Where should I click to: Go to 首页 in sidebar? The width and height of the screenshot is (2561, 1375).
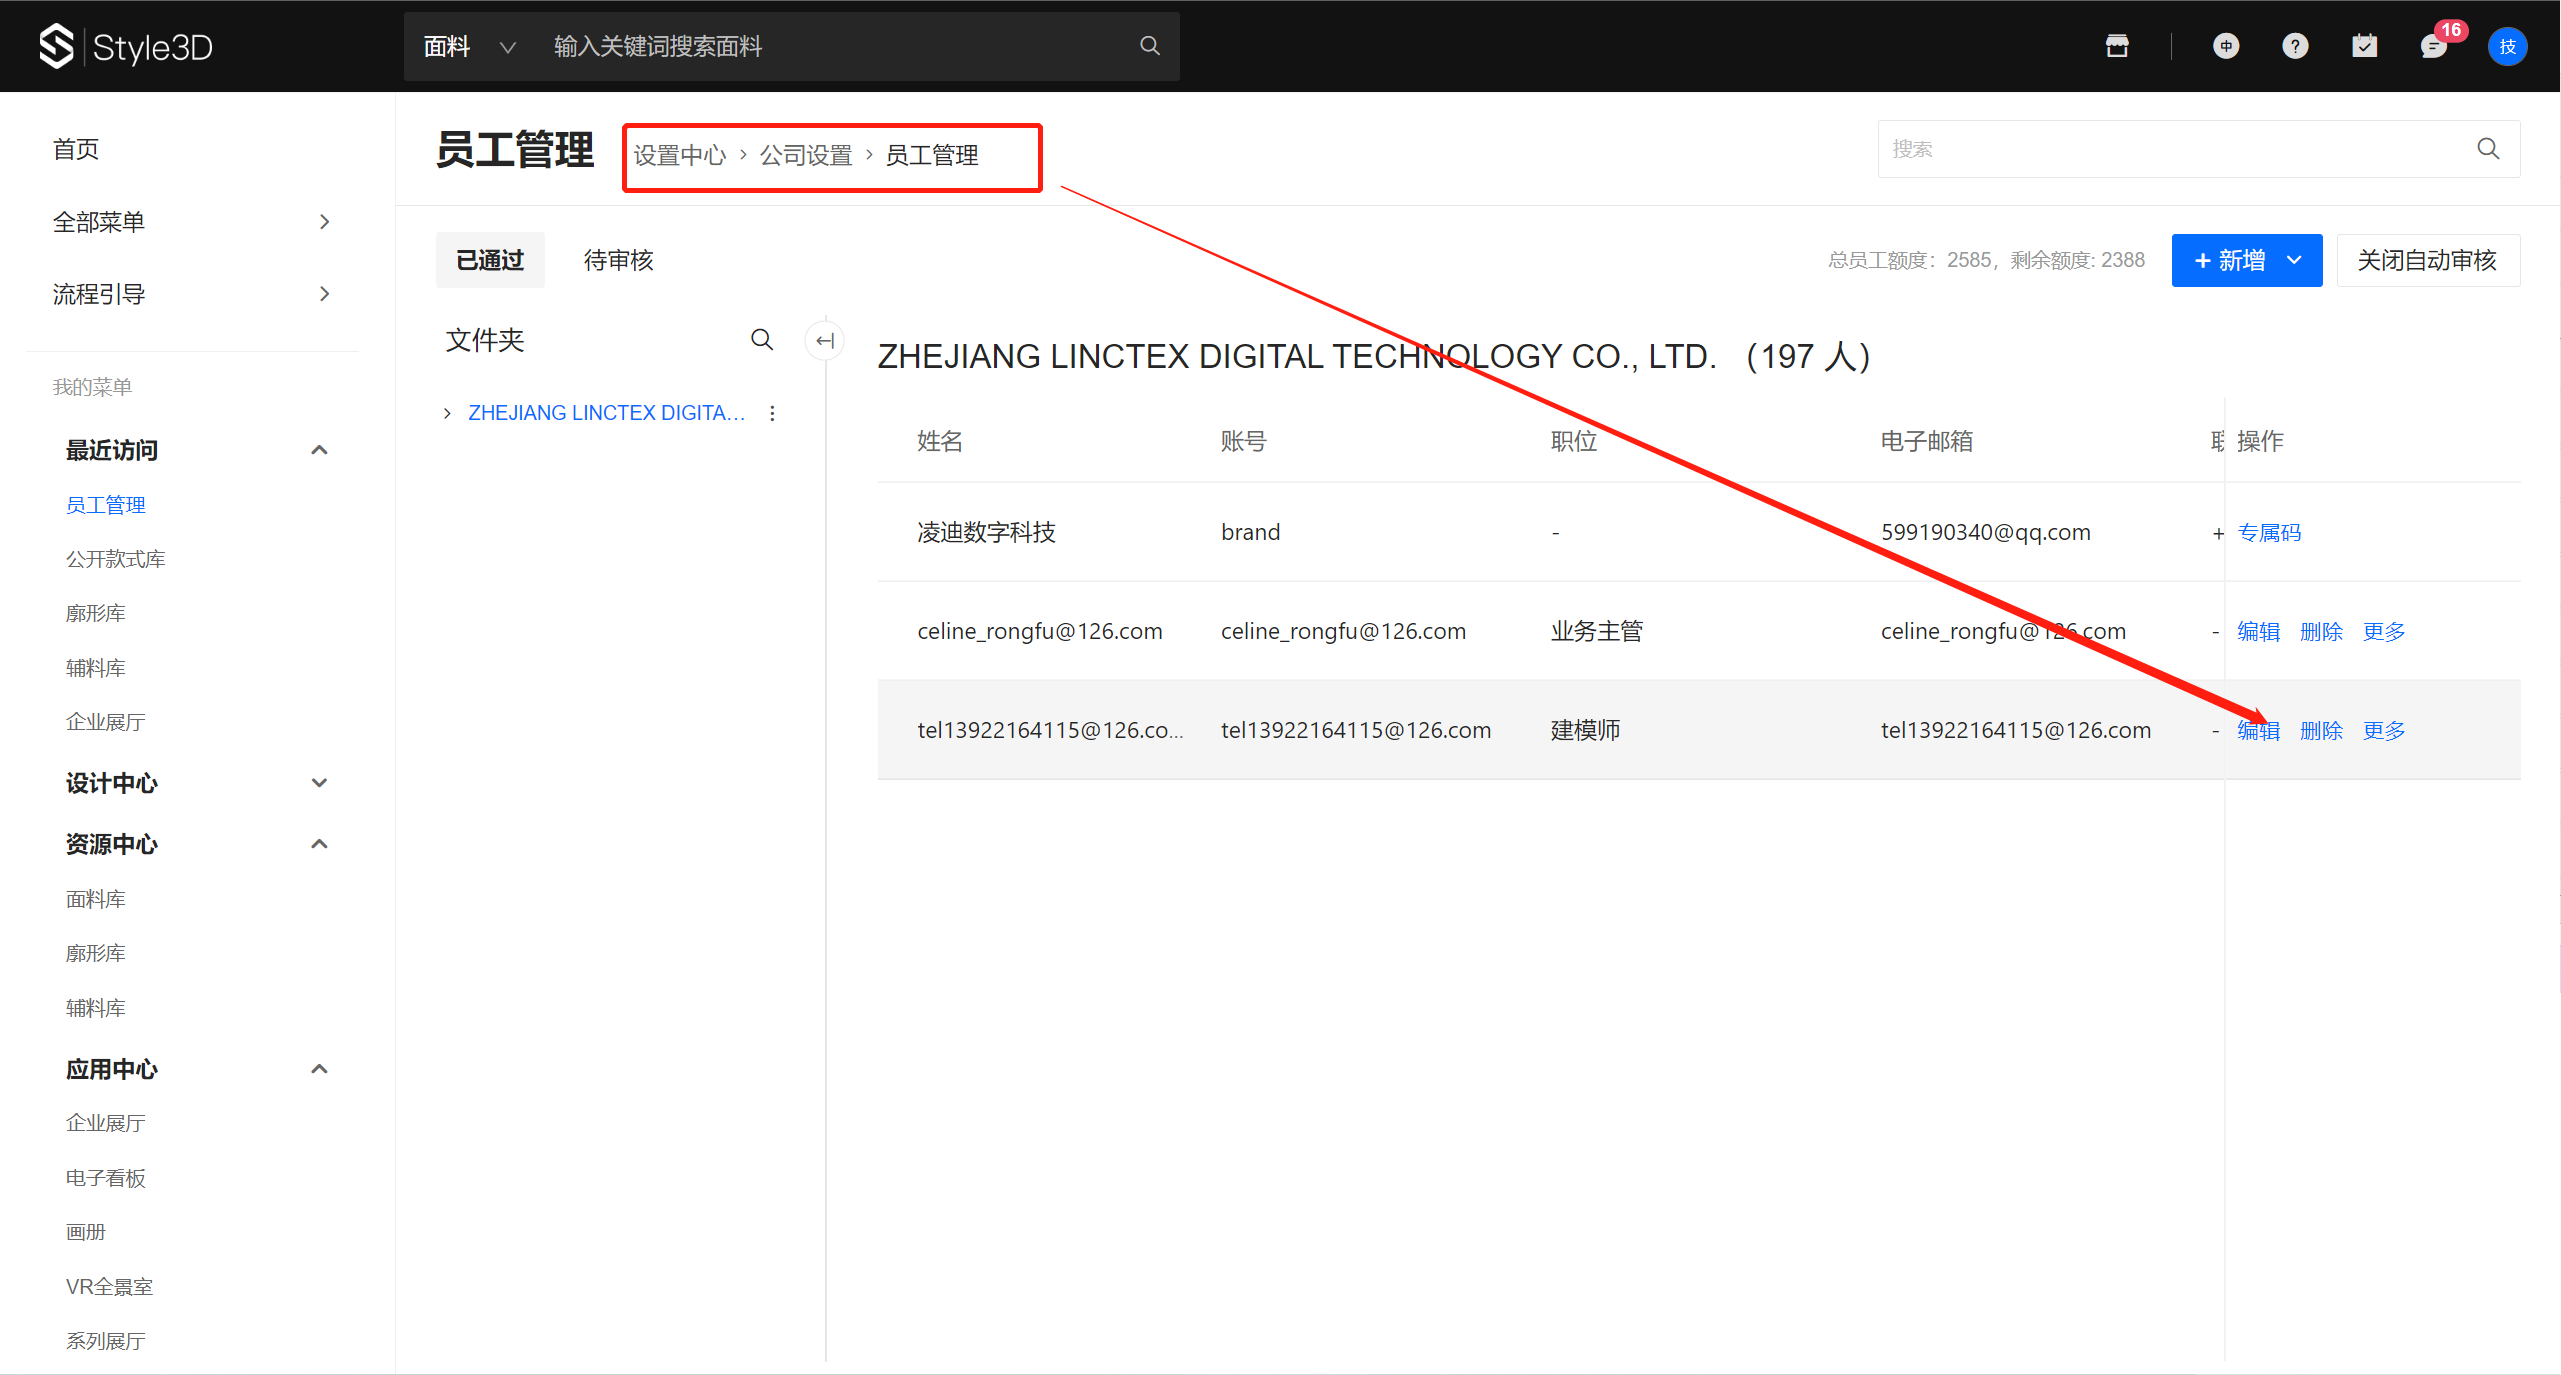point(75,149)
